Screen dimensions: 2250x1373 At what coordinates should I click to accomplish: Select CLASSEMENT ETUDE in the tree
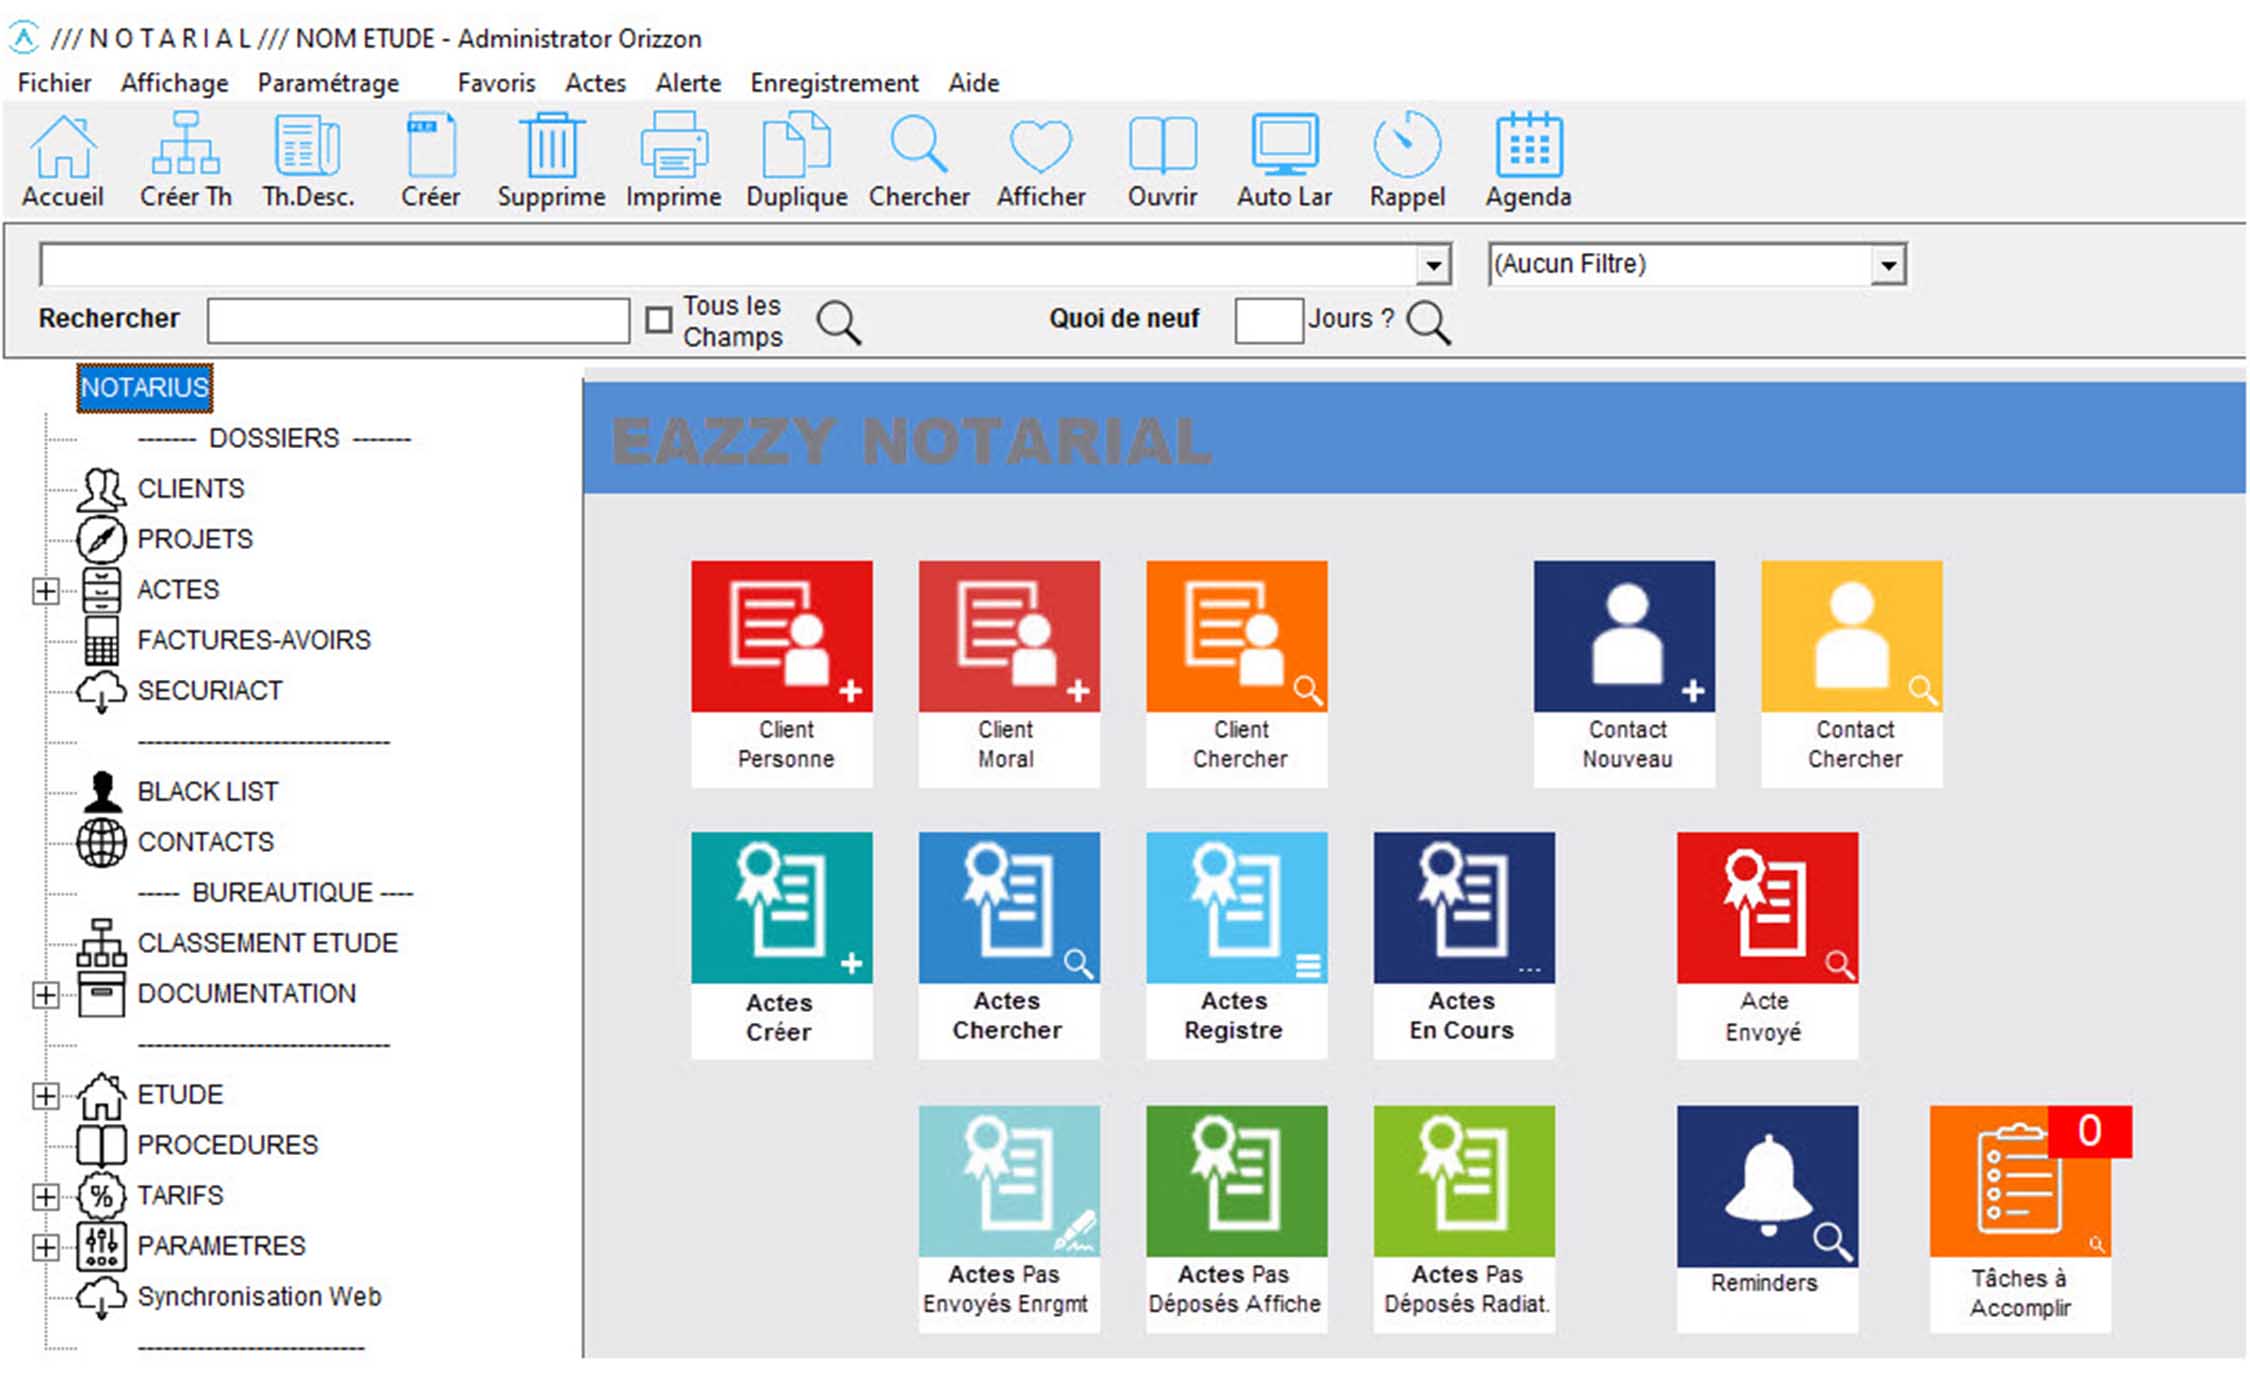267,943
